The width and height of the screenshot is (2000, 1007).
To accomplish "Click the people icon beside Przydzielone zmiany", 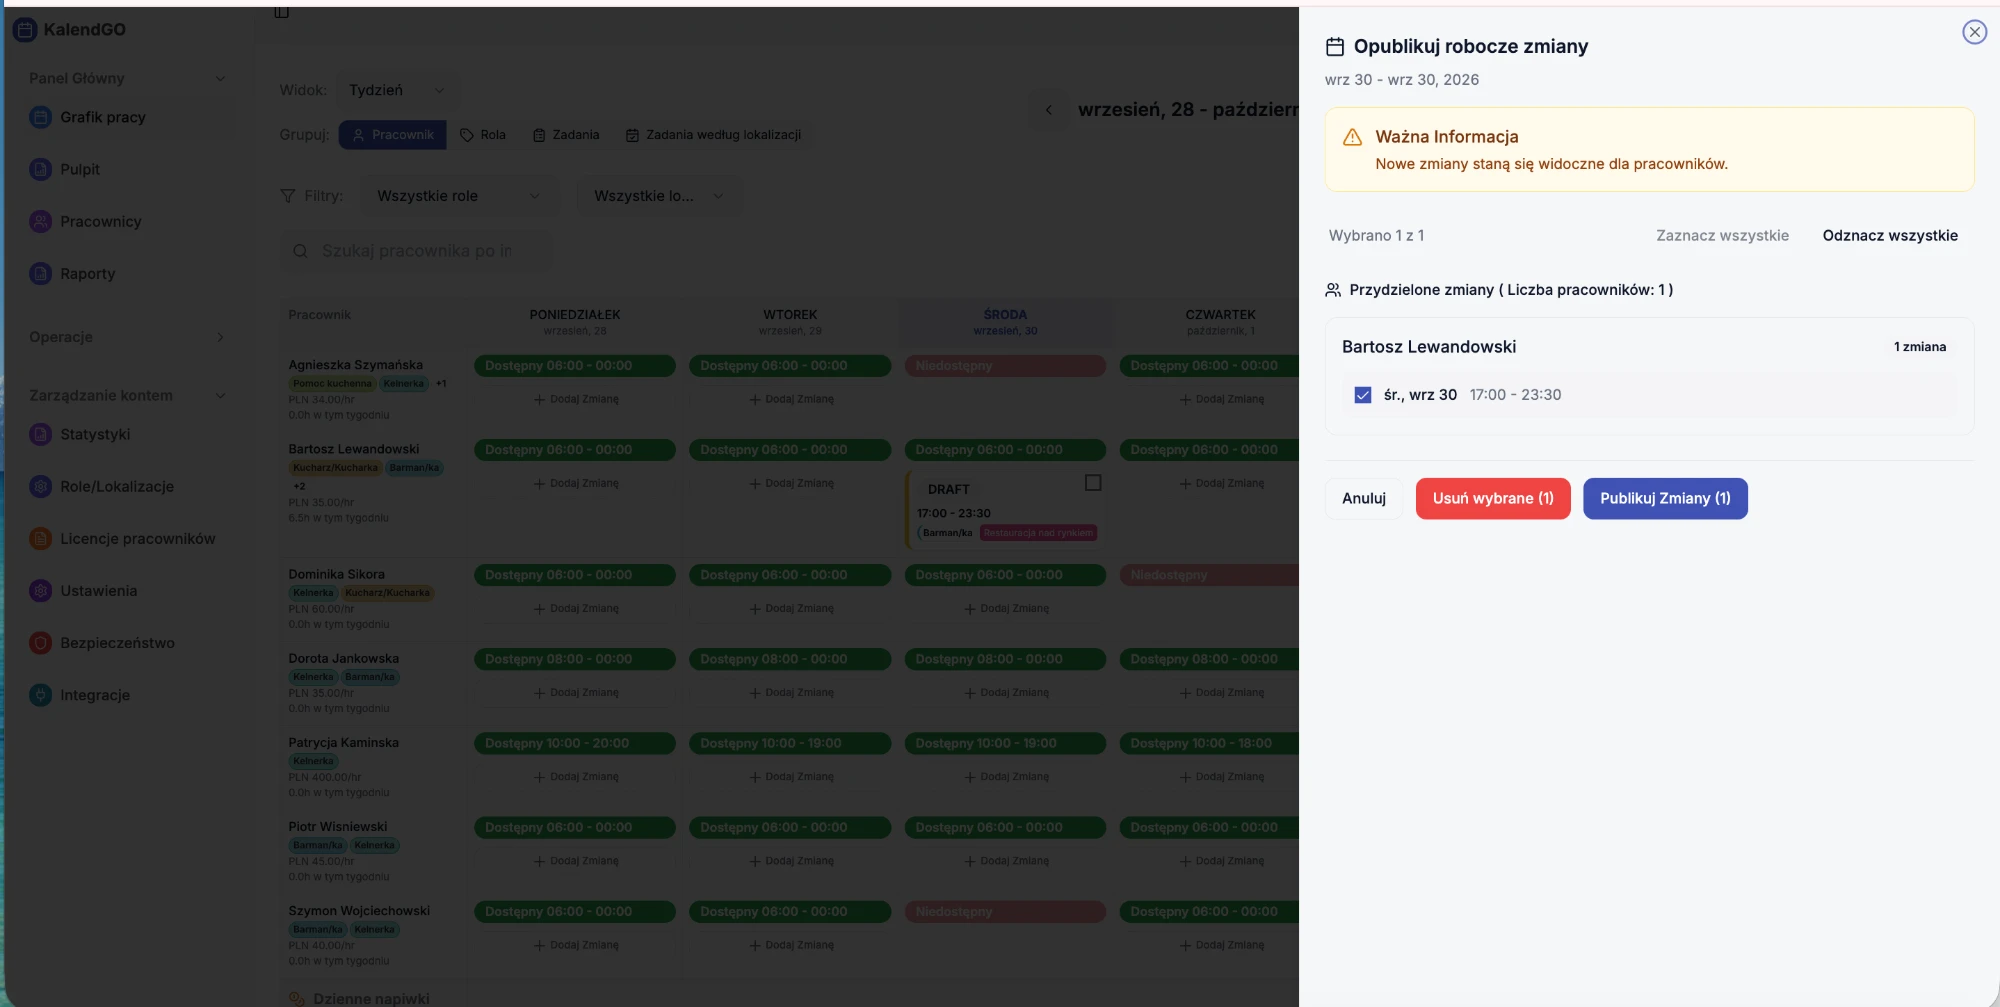I will tap(1333, 290).
